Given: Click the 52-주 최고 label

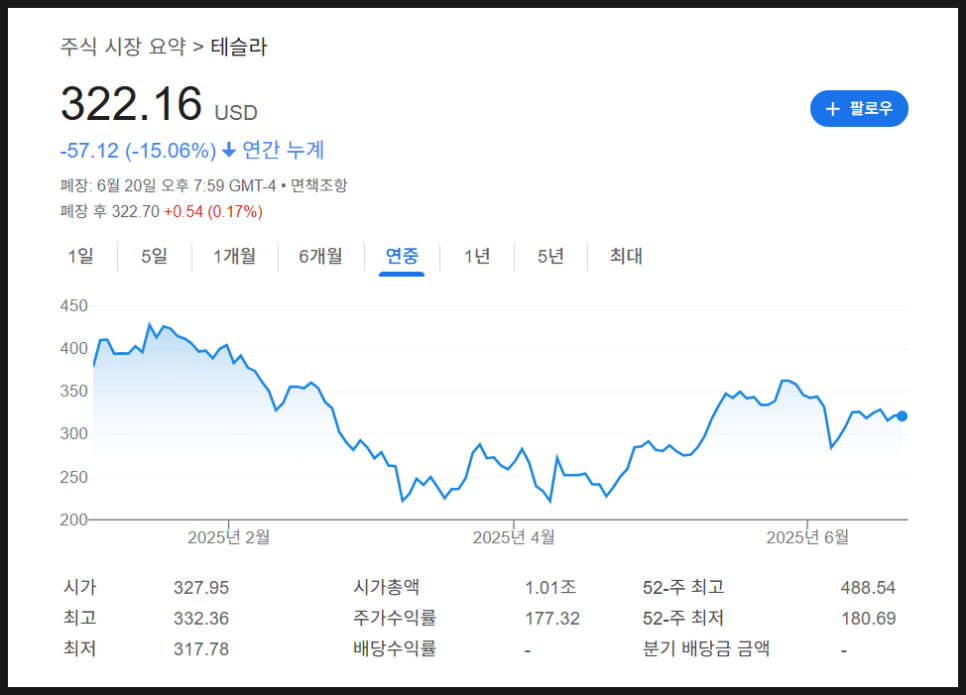Looking at the screenshot, I should [x=683, y=587].
